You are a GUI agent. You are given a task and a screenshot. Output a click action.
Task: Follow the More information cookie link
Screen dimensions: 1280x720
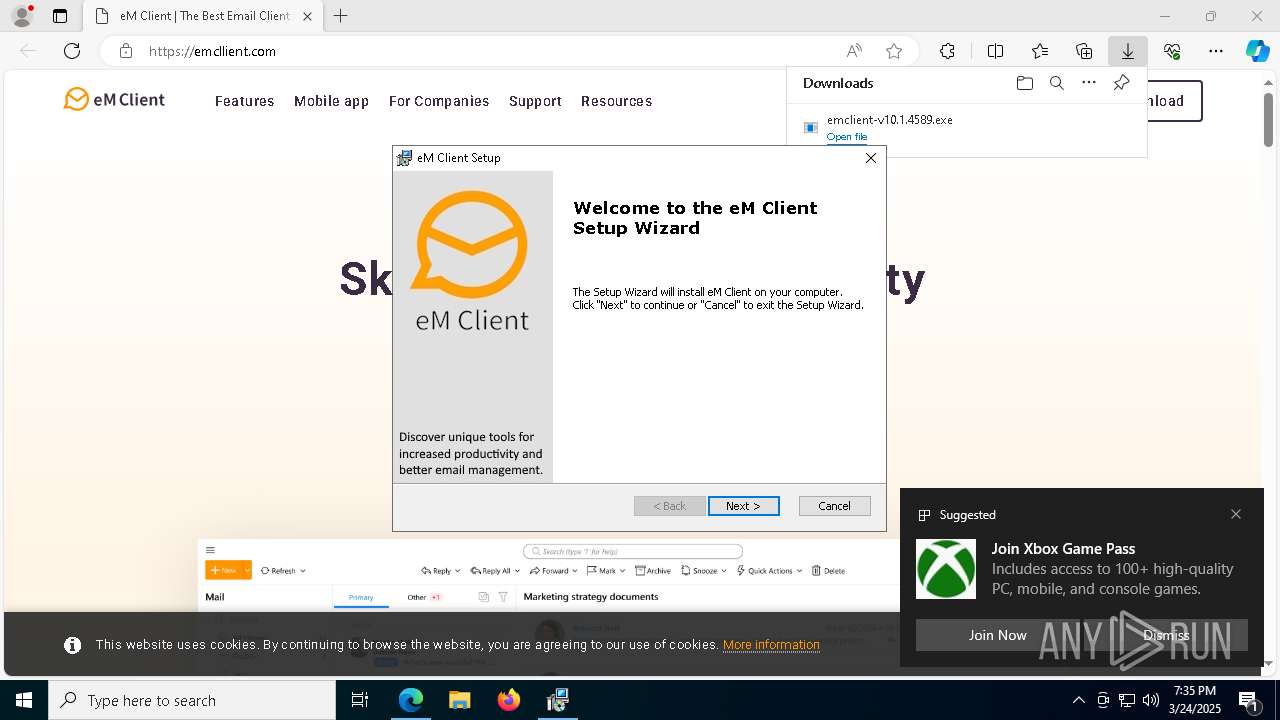click(x=771, y=645)
